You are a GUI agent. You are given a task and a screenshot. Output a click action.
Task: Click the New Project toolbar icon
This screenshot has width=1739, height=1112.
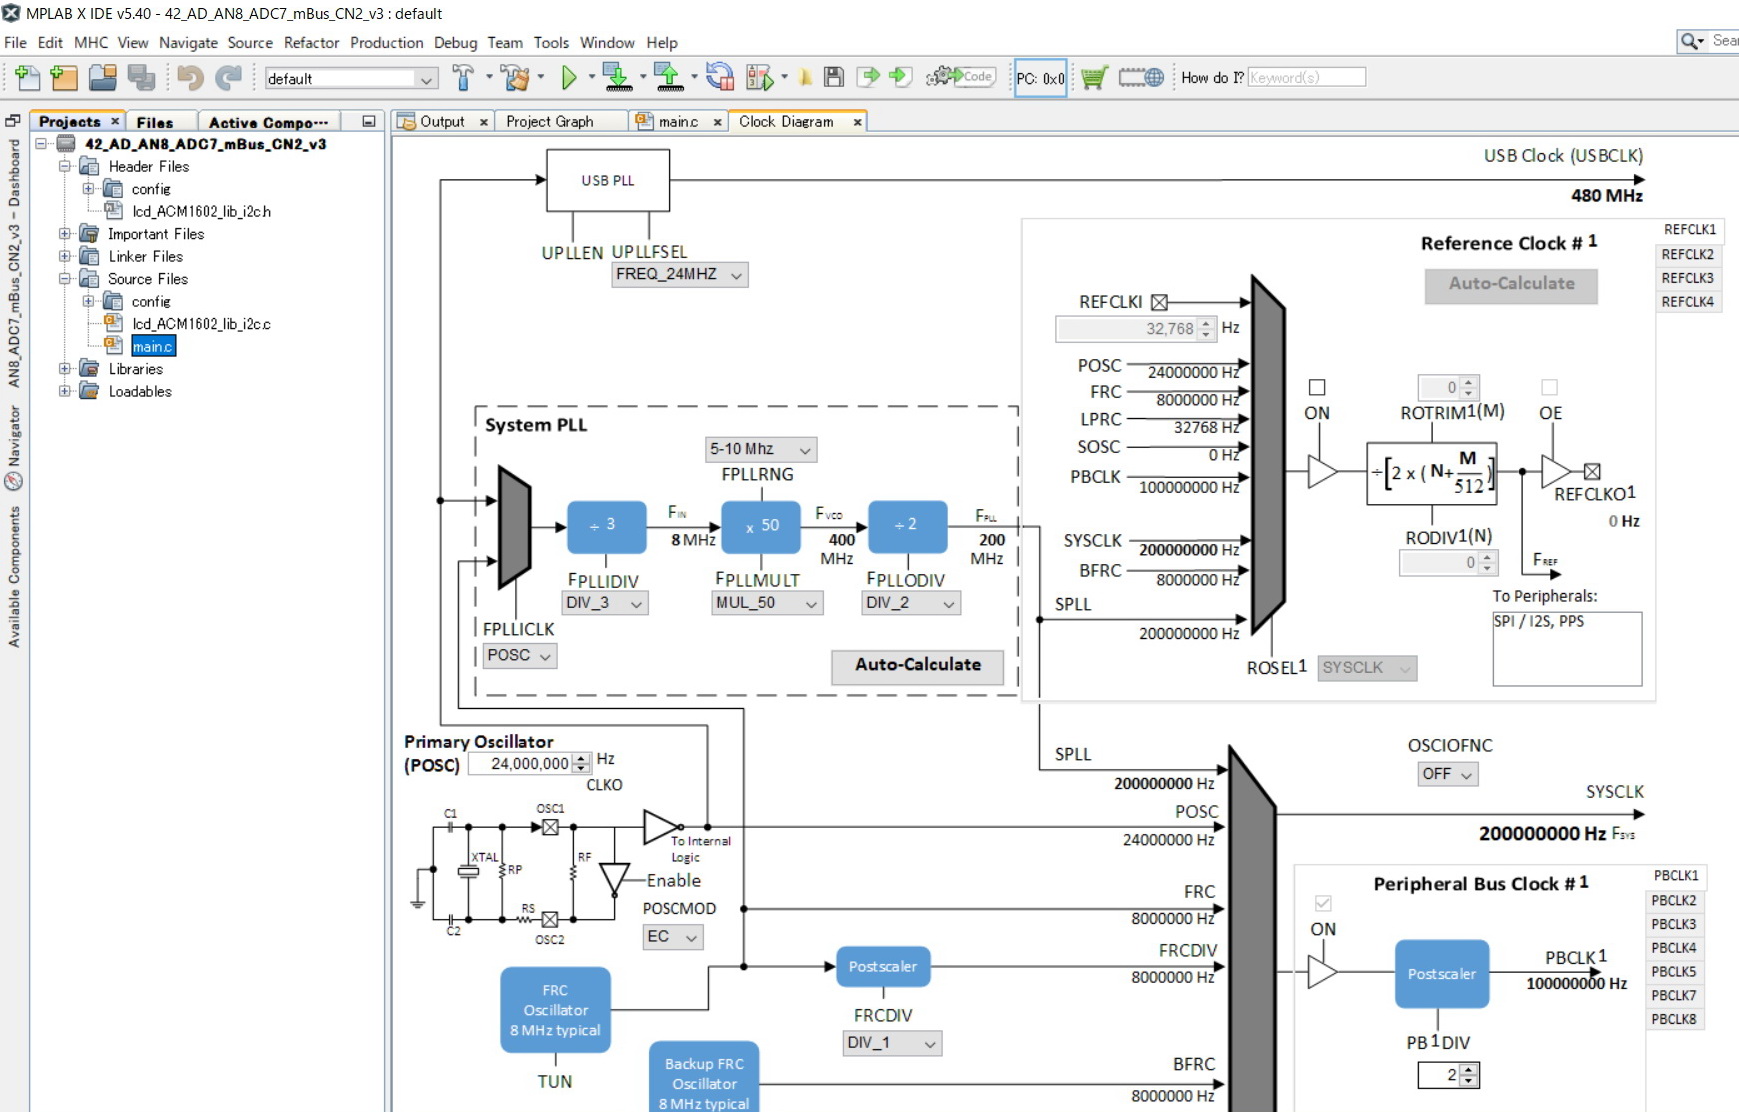coord(64,78)
